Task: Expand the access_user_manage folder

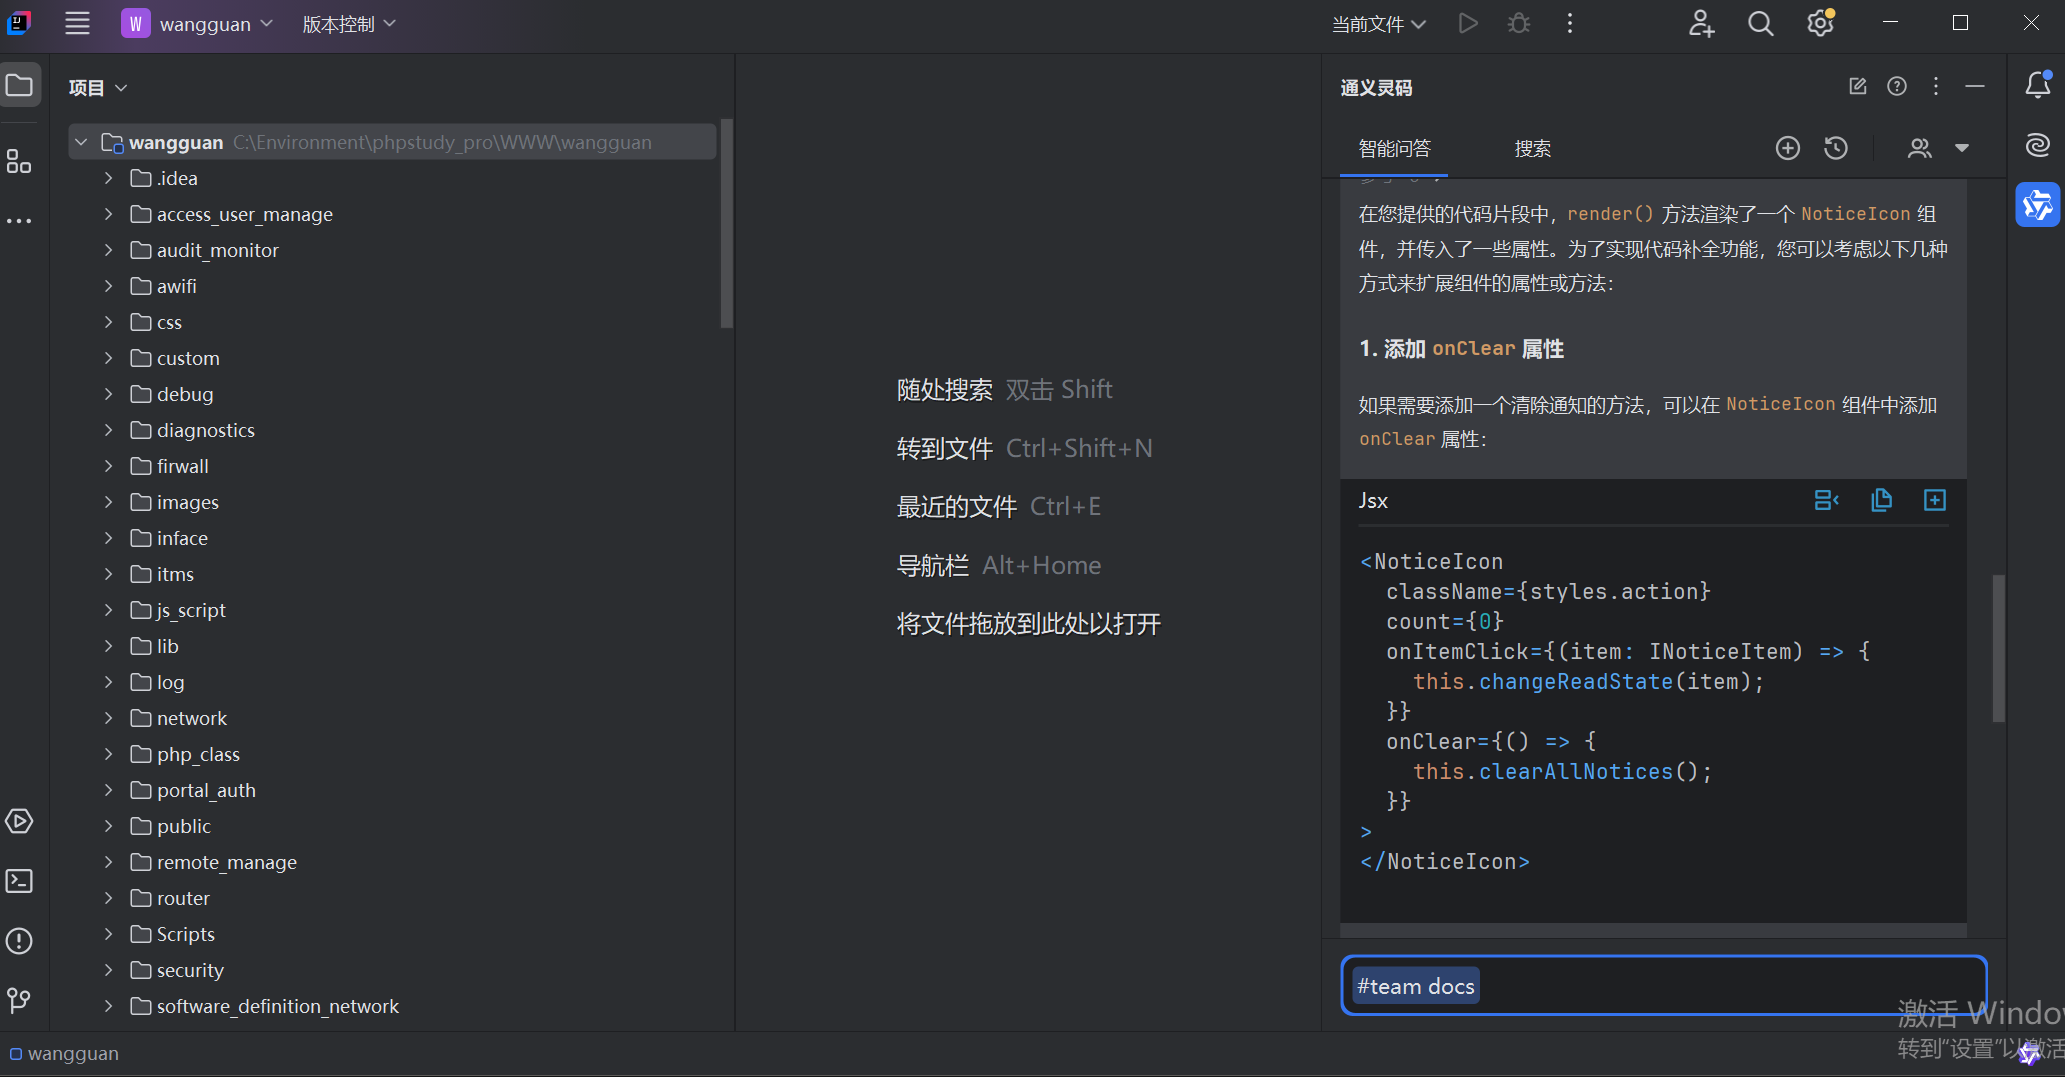Action: tap(108, 214)
